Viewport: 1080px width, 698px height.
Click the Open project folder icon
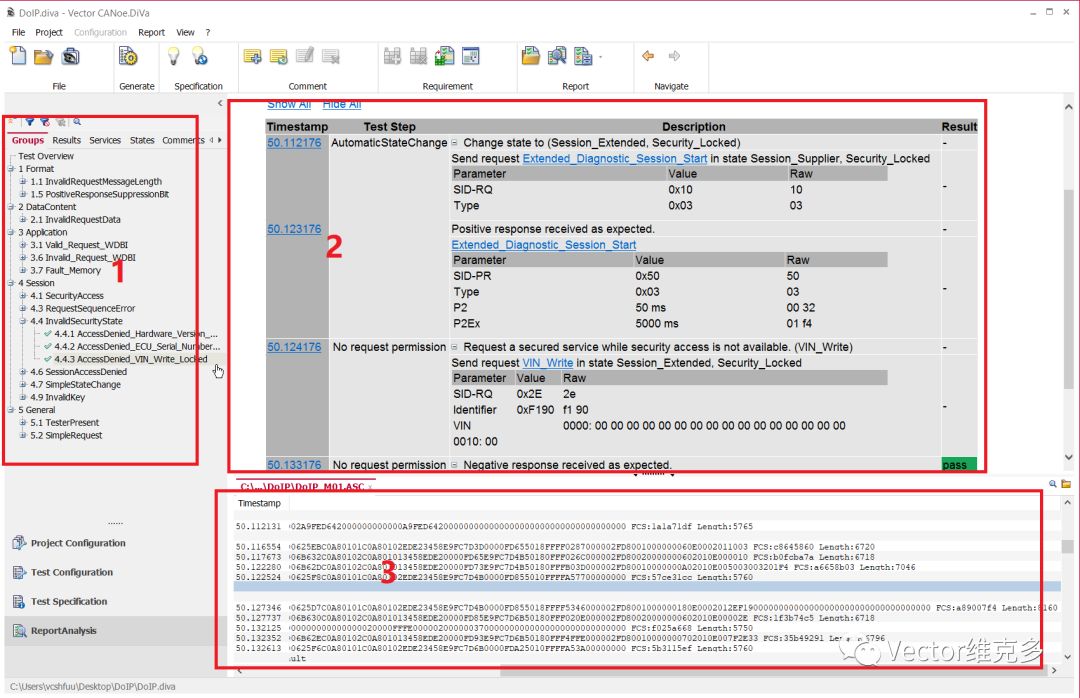pyautogui.click(x=44, y=57)
